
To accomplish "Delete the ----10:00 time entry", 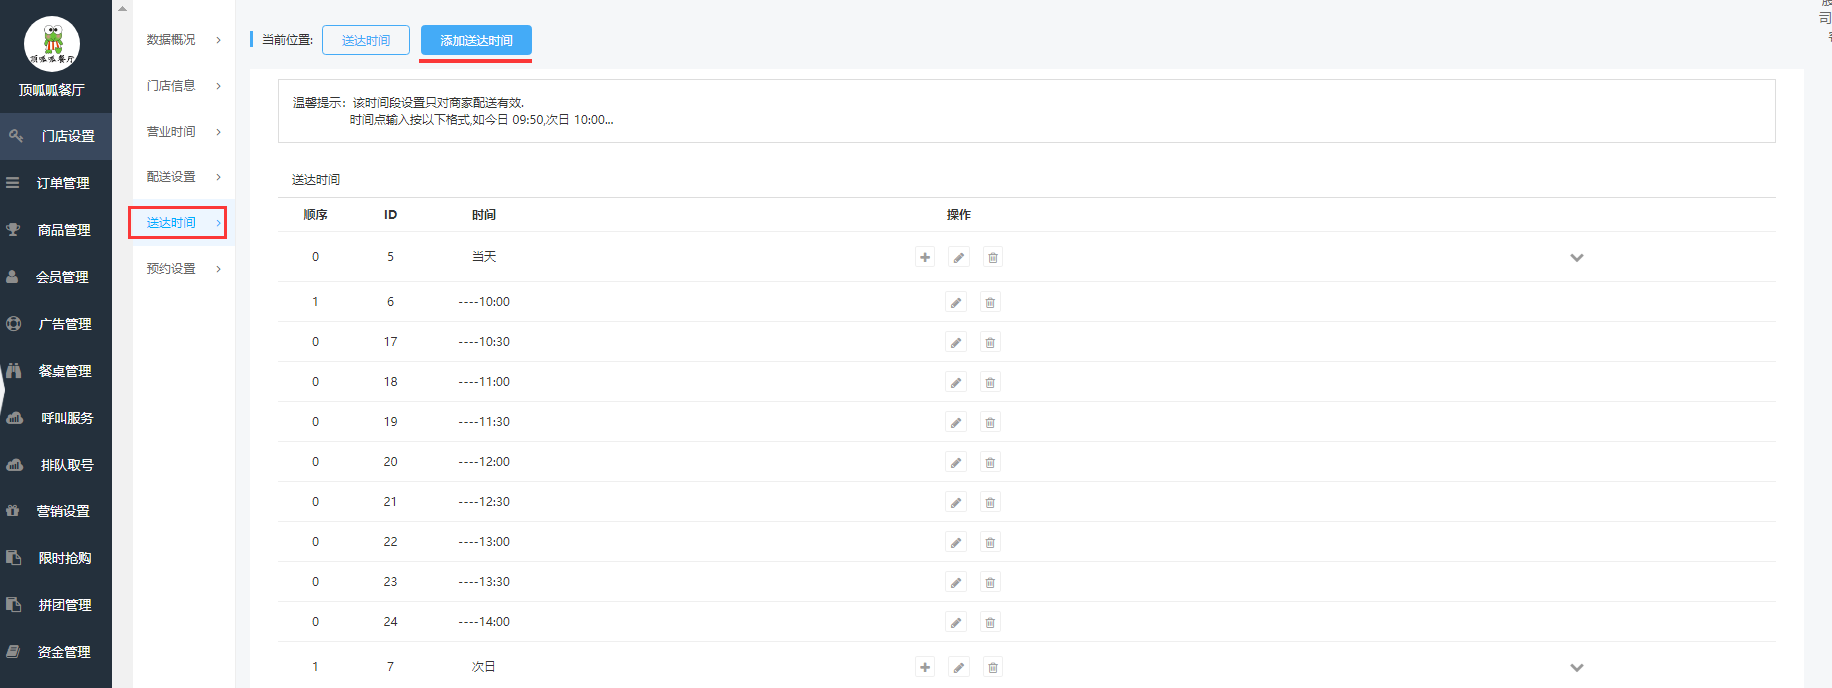I will pyautogui.click(x=990, y=302).
